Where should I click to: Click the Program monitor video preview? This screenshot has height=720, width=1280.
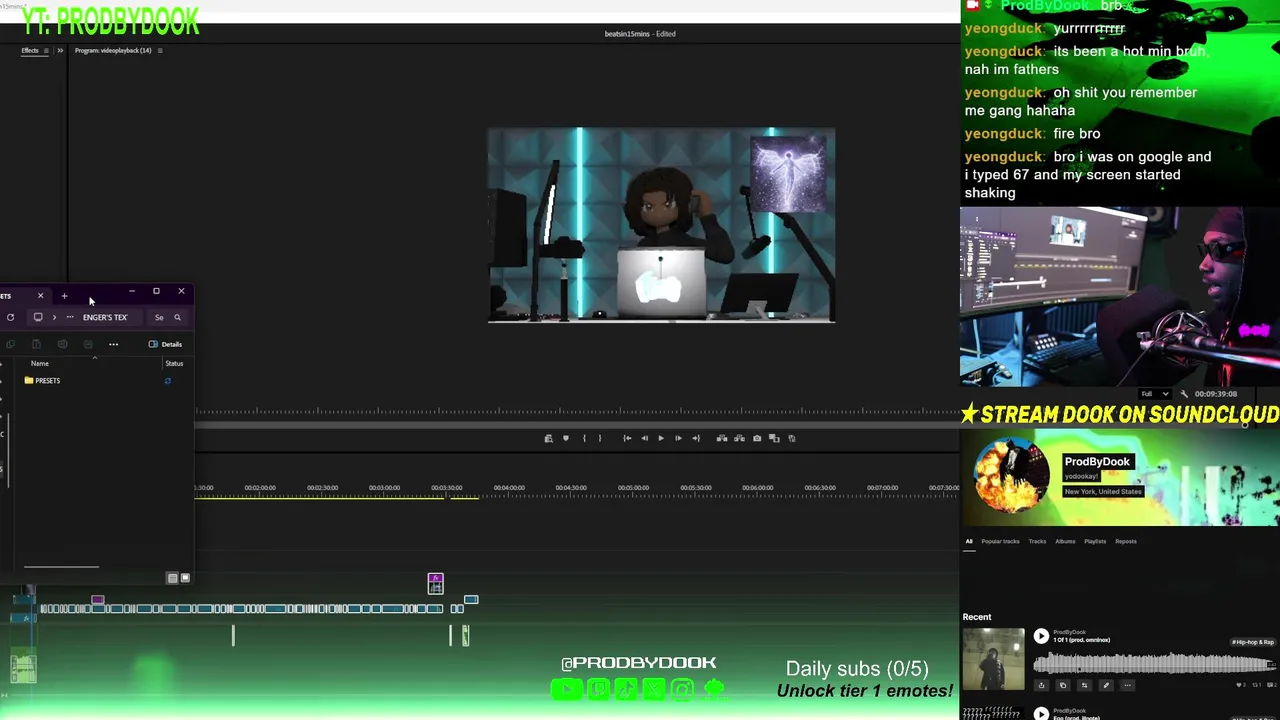(x=661, y=225)
